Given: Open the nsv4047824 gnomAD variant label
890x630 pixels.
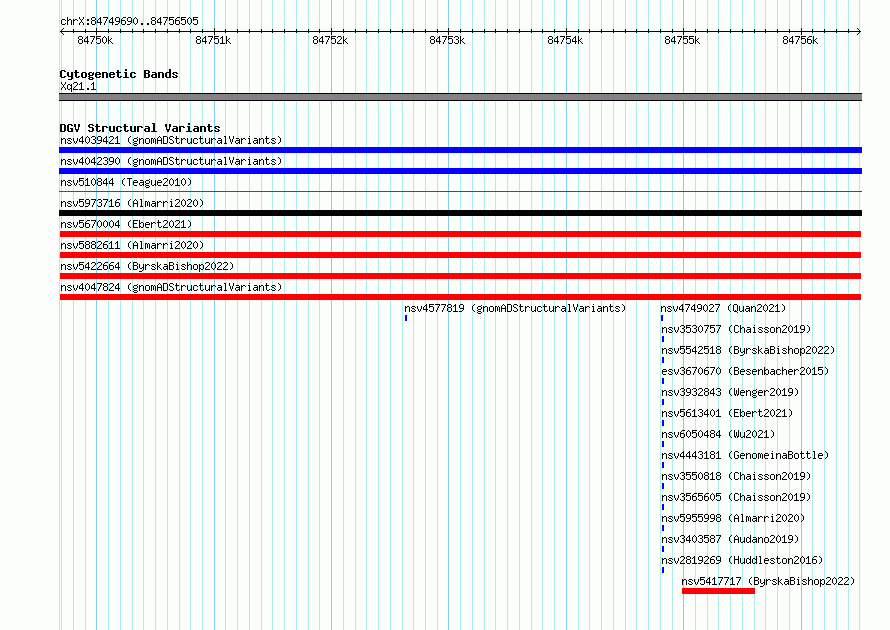Looking at the screenshot, I should coord(171,287).
